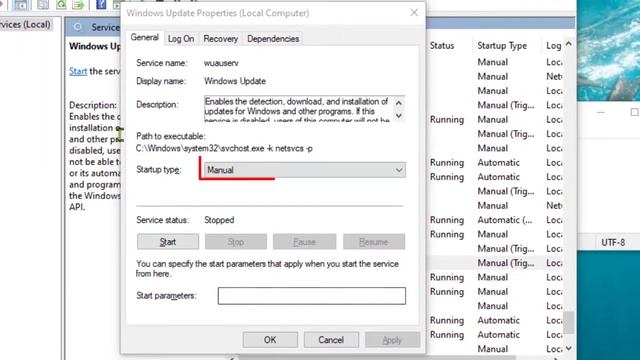
Task: Click the Windows Update display name value
Action: (x=235, y=81)
